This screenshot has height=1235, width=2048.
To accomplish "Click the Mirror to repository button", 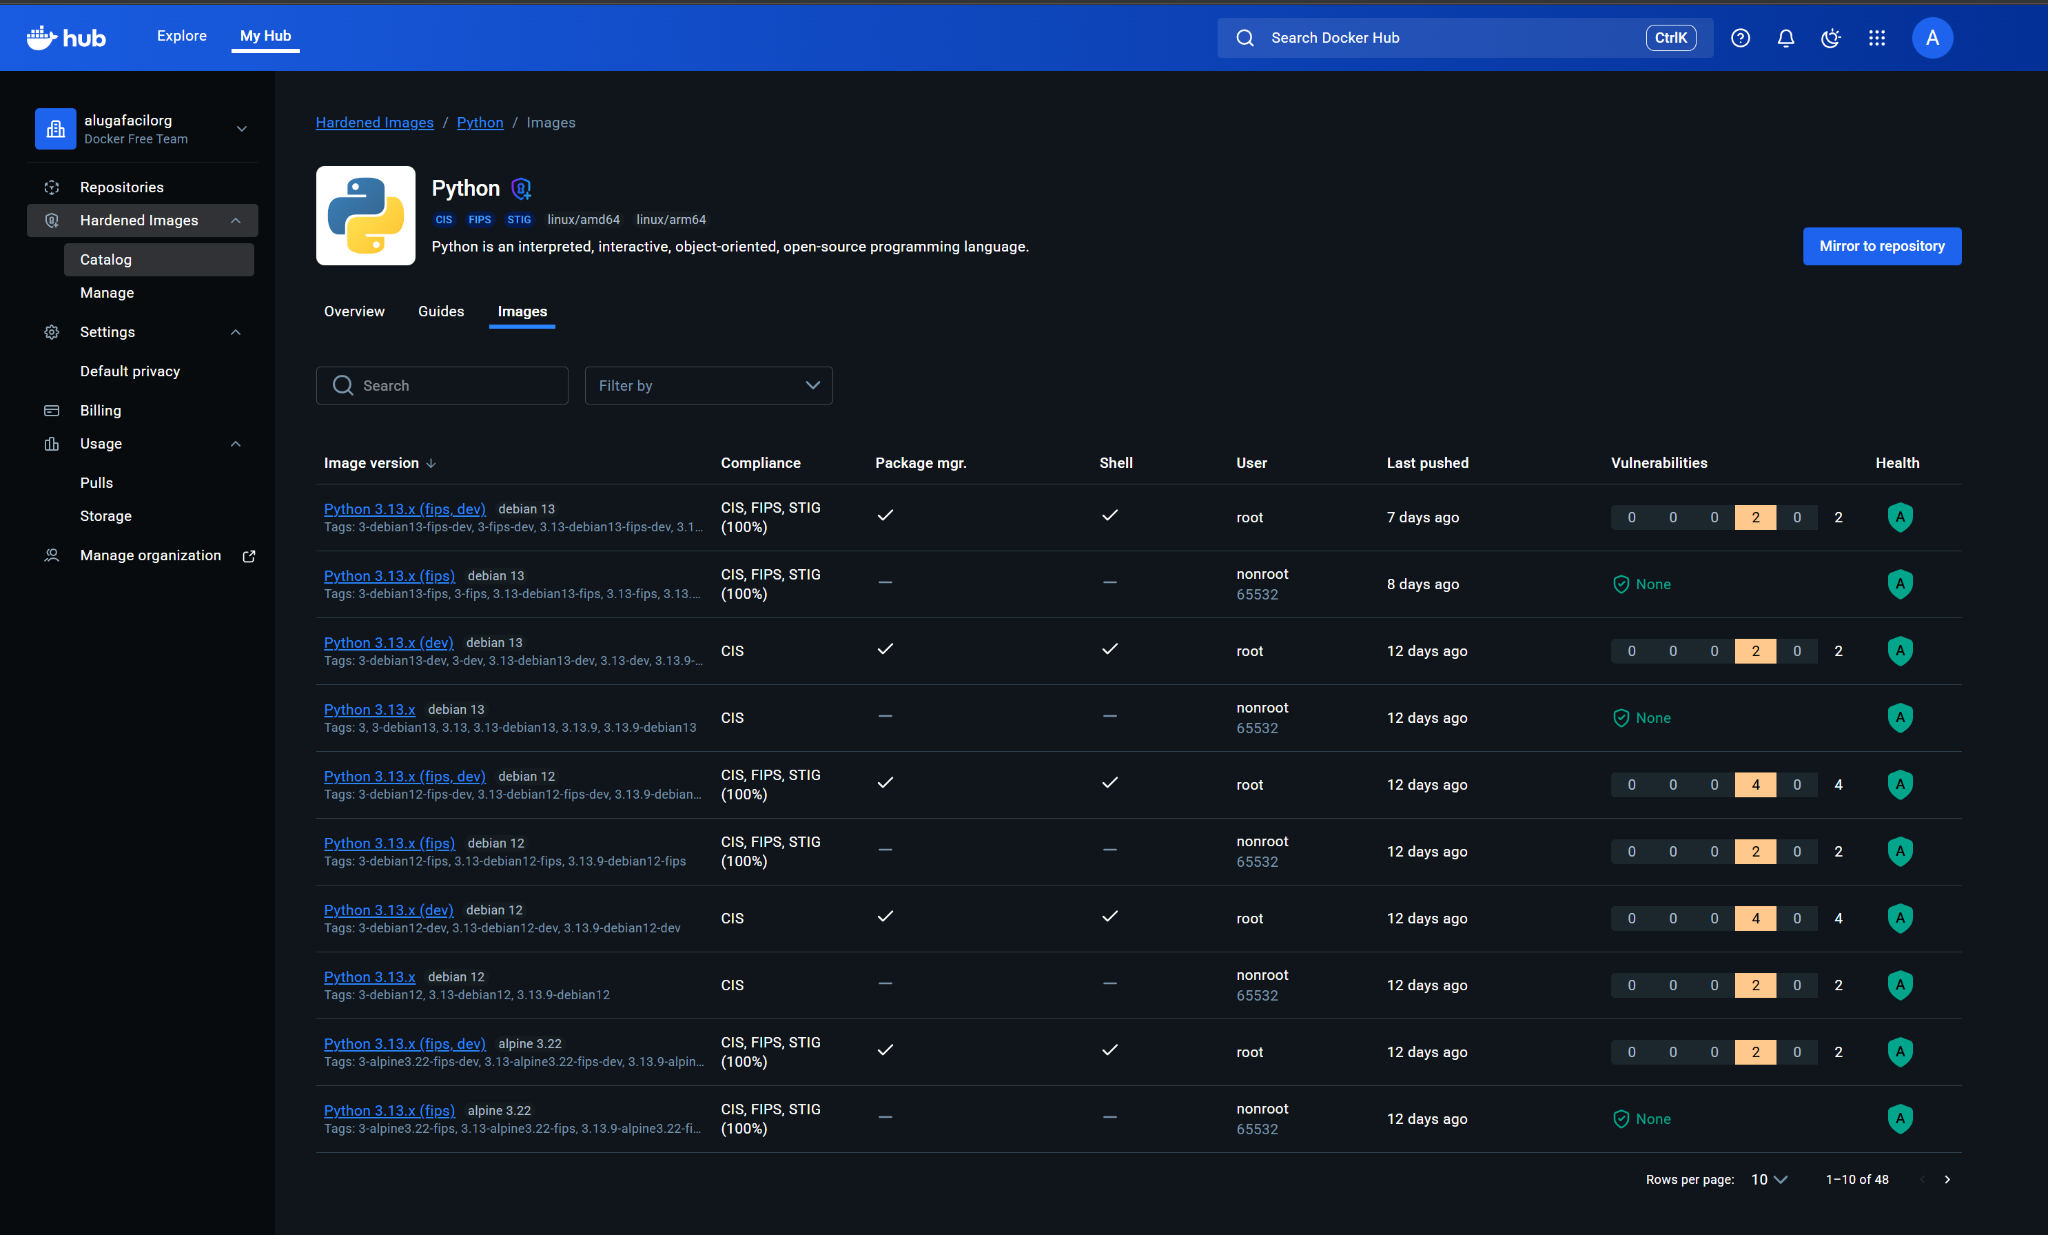I will point(1881,245).
